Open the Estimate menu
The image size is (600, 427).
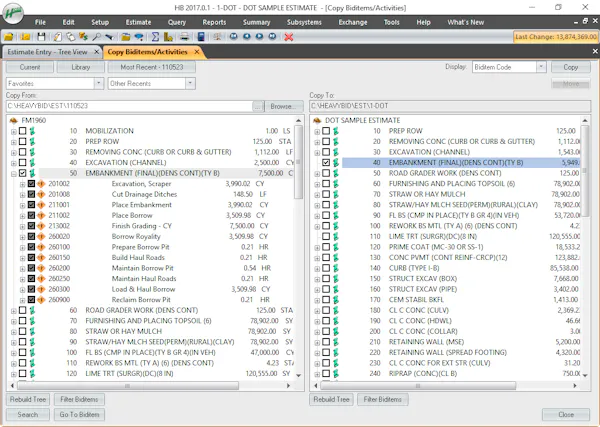click(x=138, y=22)
